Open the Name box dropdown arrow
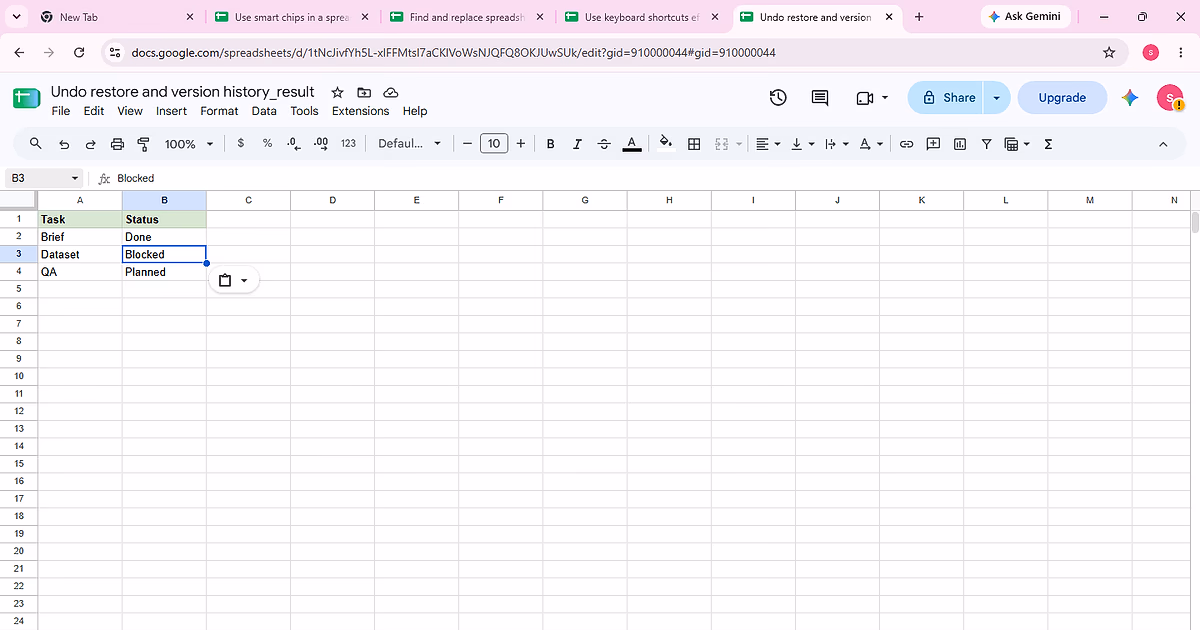Screen dimensions: 1200x630 (74, 178)
